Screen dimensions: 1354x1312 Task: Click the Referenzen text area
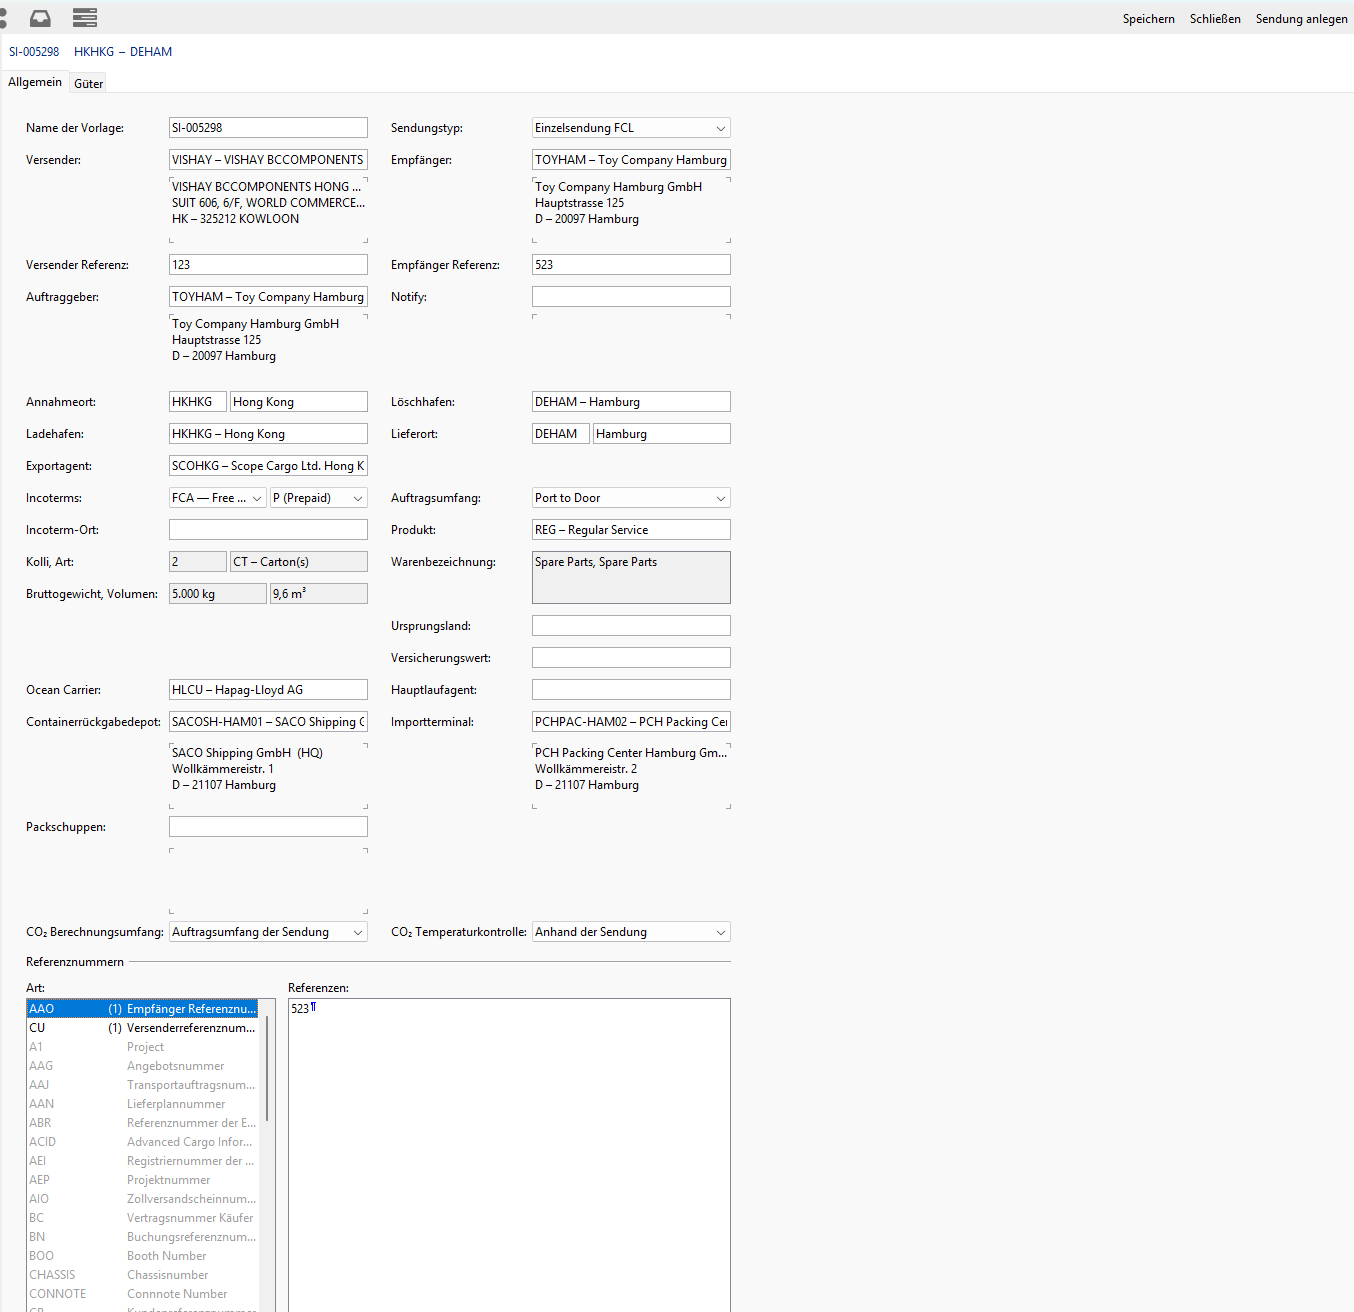pos(509,1150)
